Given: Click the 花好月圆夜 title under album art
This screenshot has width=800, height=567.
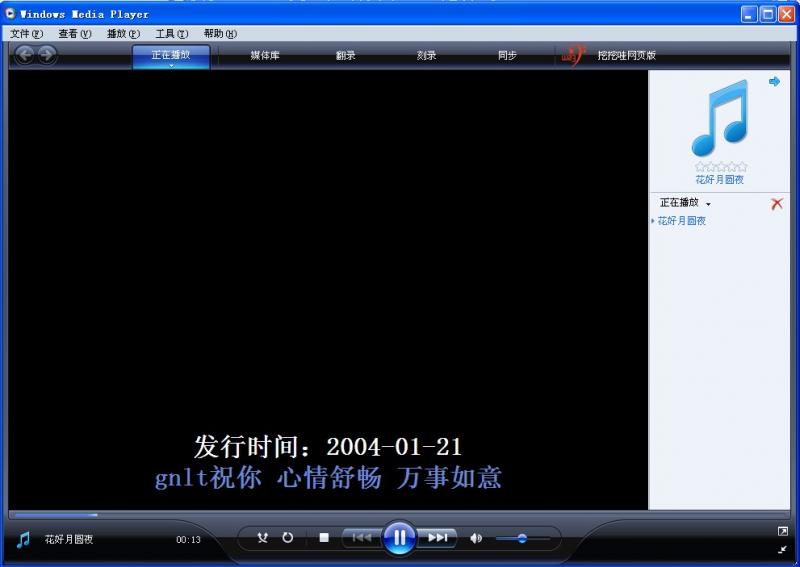Looking at the screenshot, I should click(720, 180).
